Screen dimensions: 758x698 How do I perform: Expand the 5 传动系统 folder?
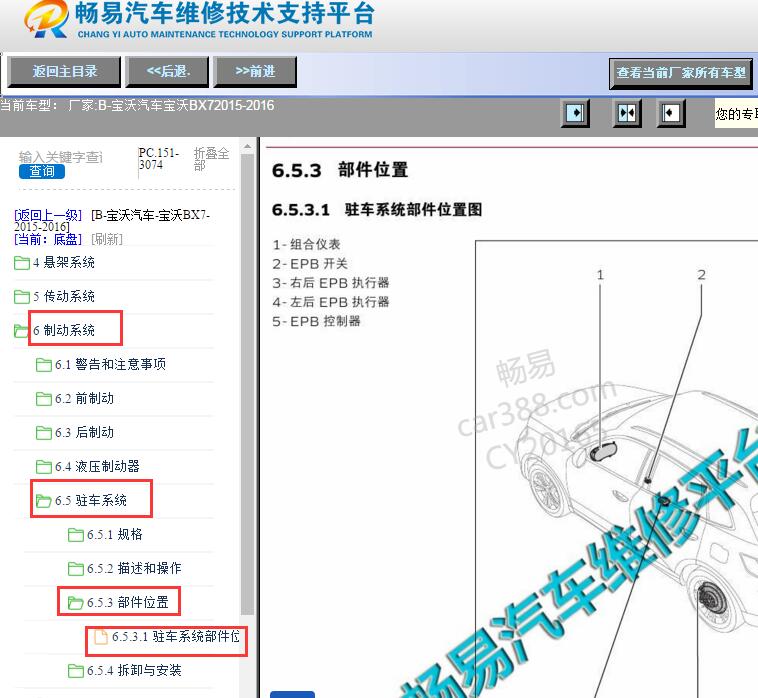pos(64,296)
